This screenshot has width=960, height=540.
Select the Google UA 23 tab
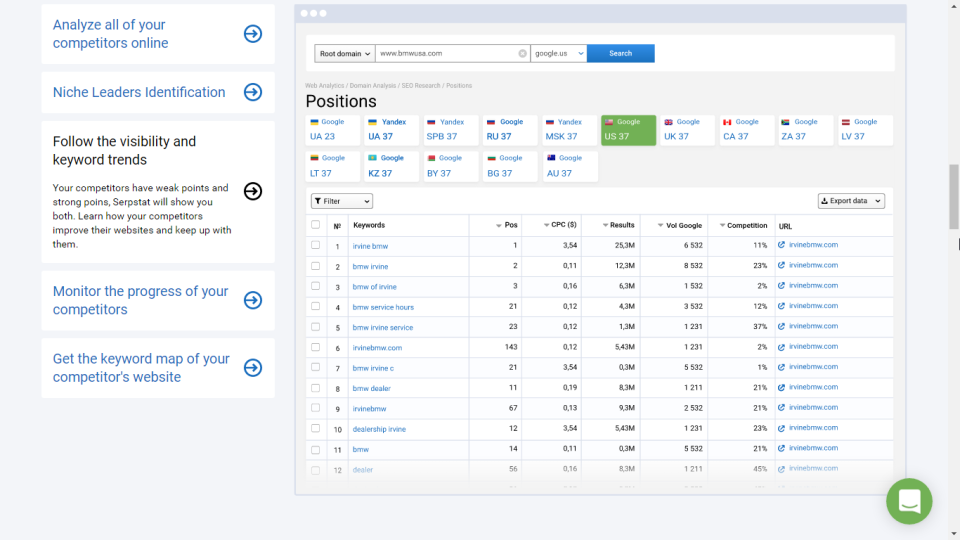coord(332,130)
